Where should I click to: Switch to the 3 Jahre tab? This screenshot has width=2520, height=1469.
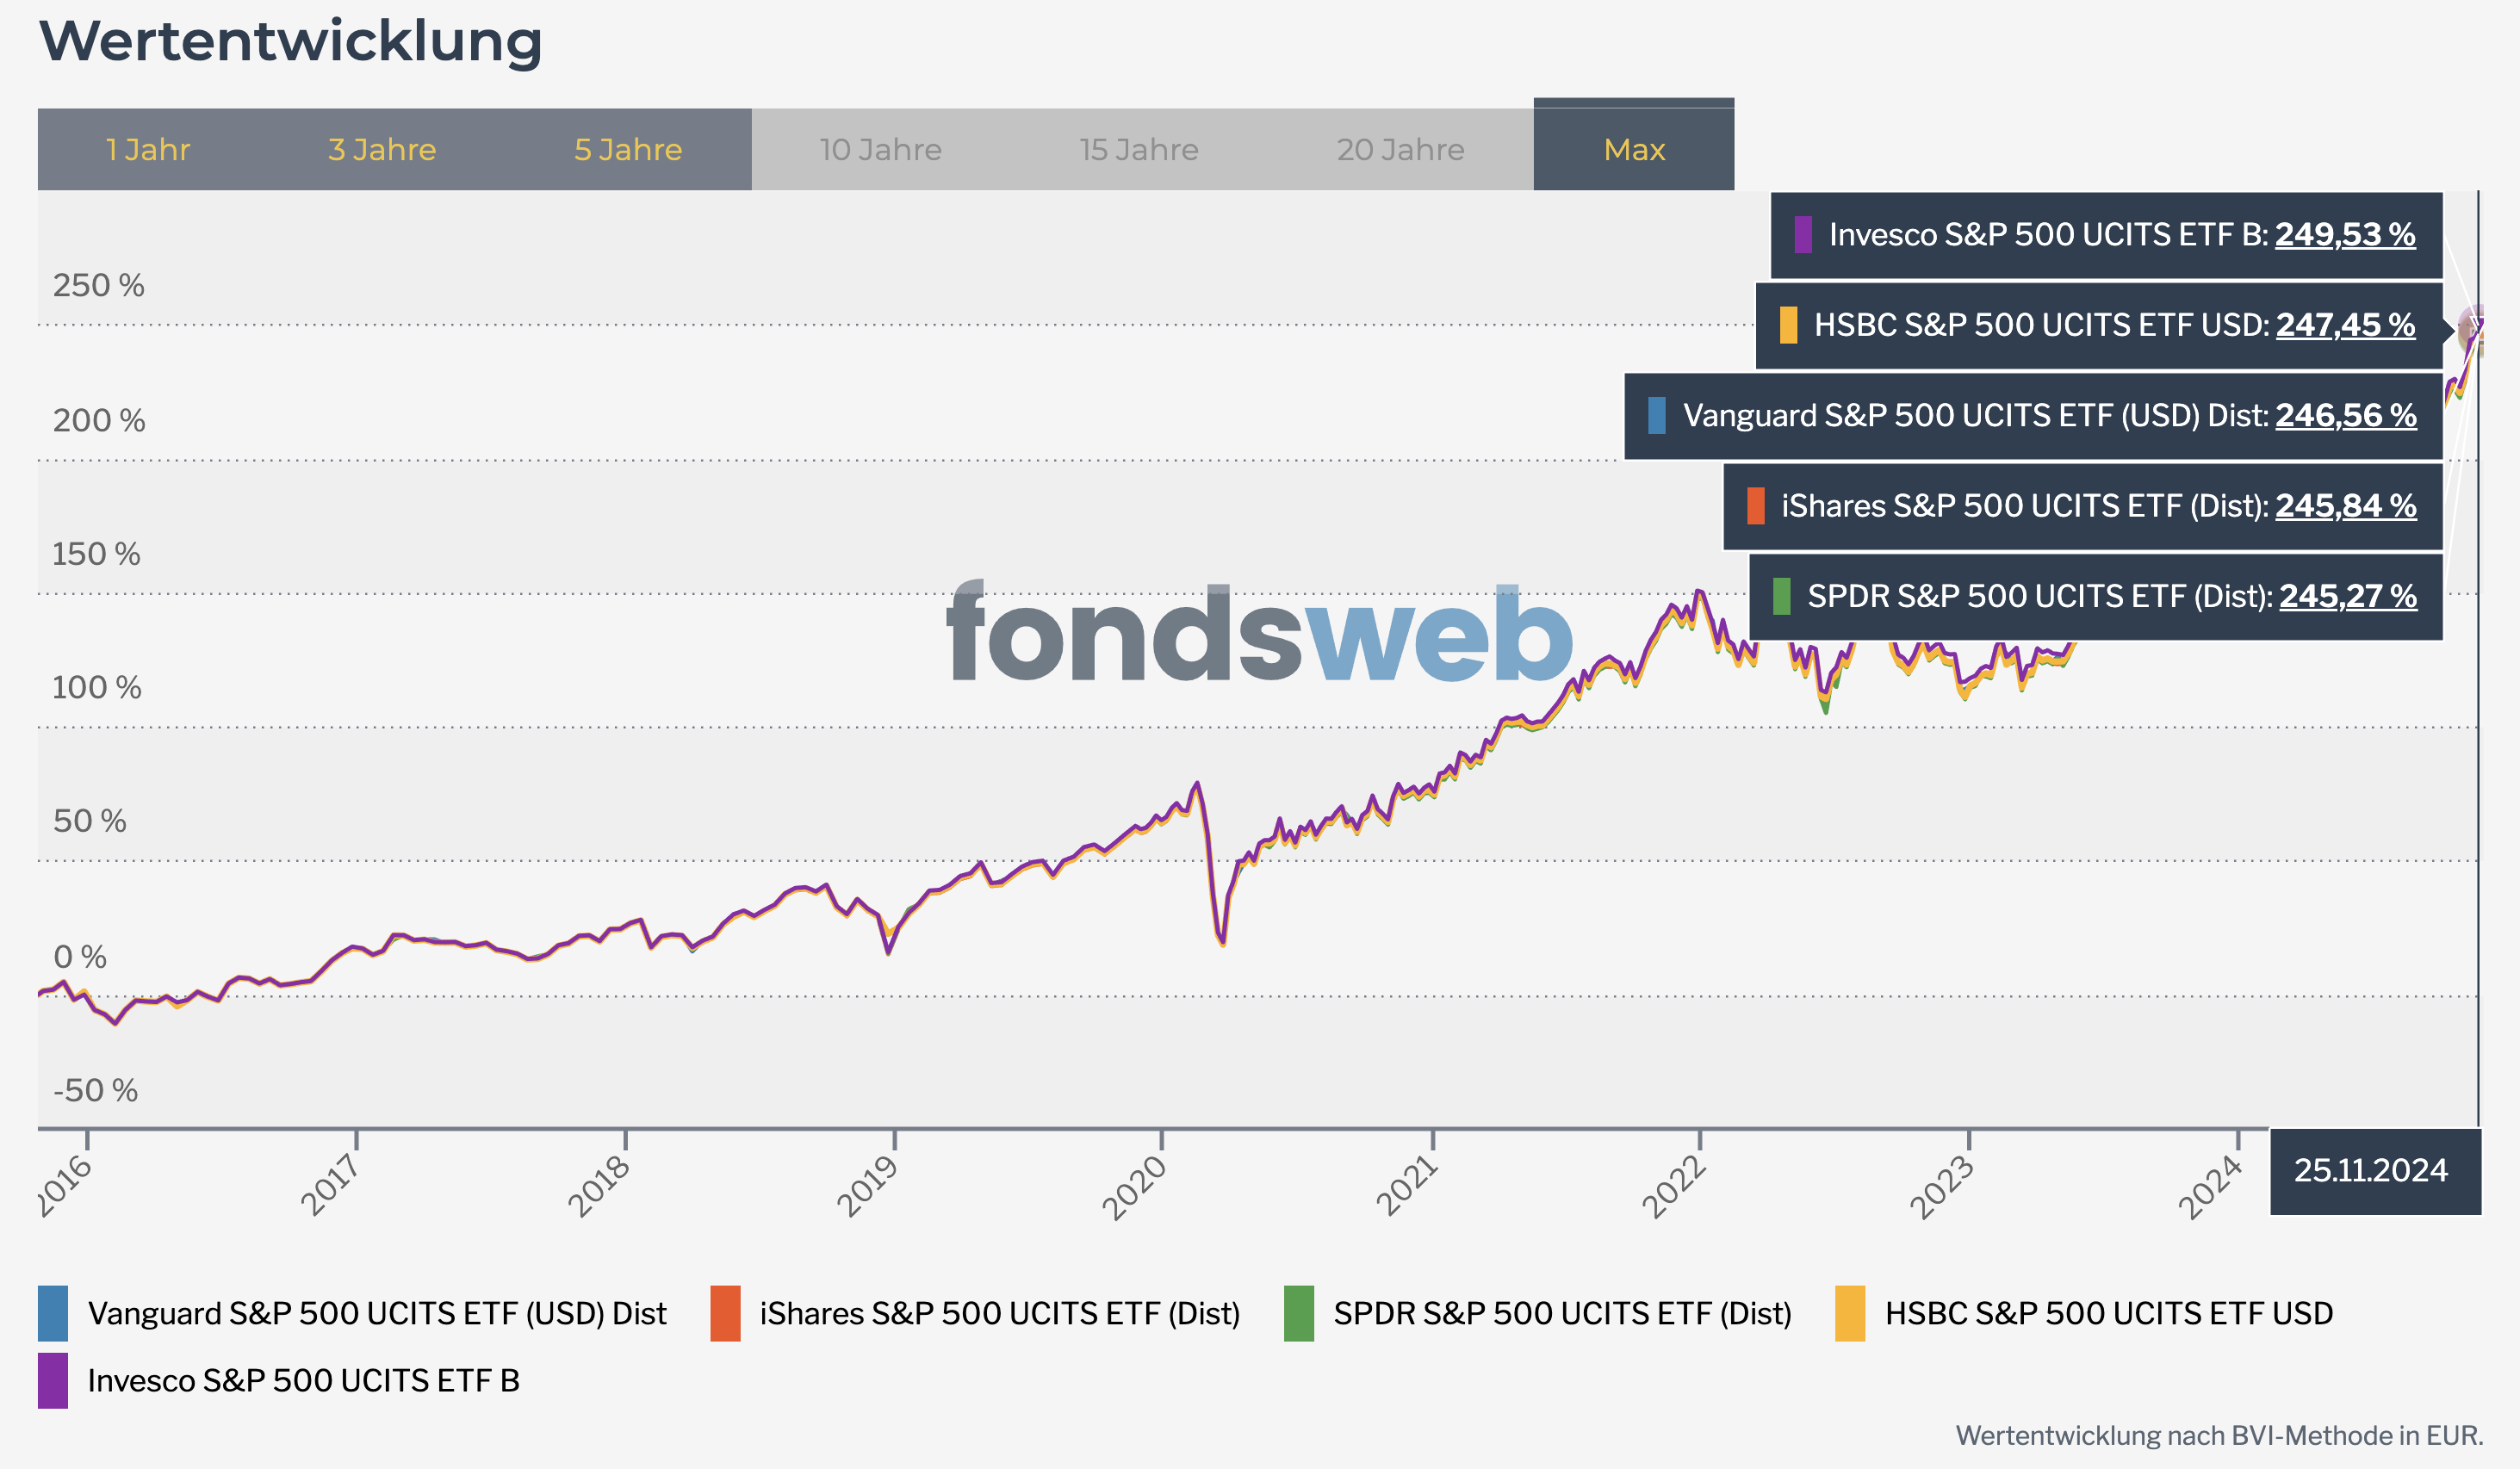[382, 150]
